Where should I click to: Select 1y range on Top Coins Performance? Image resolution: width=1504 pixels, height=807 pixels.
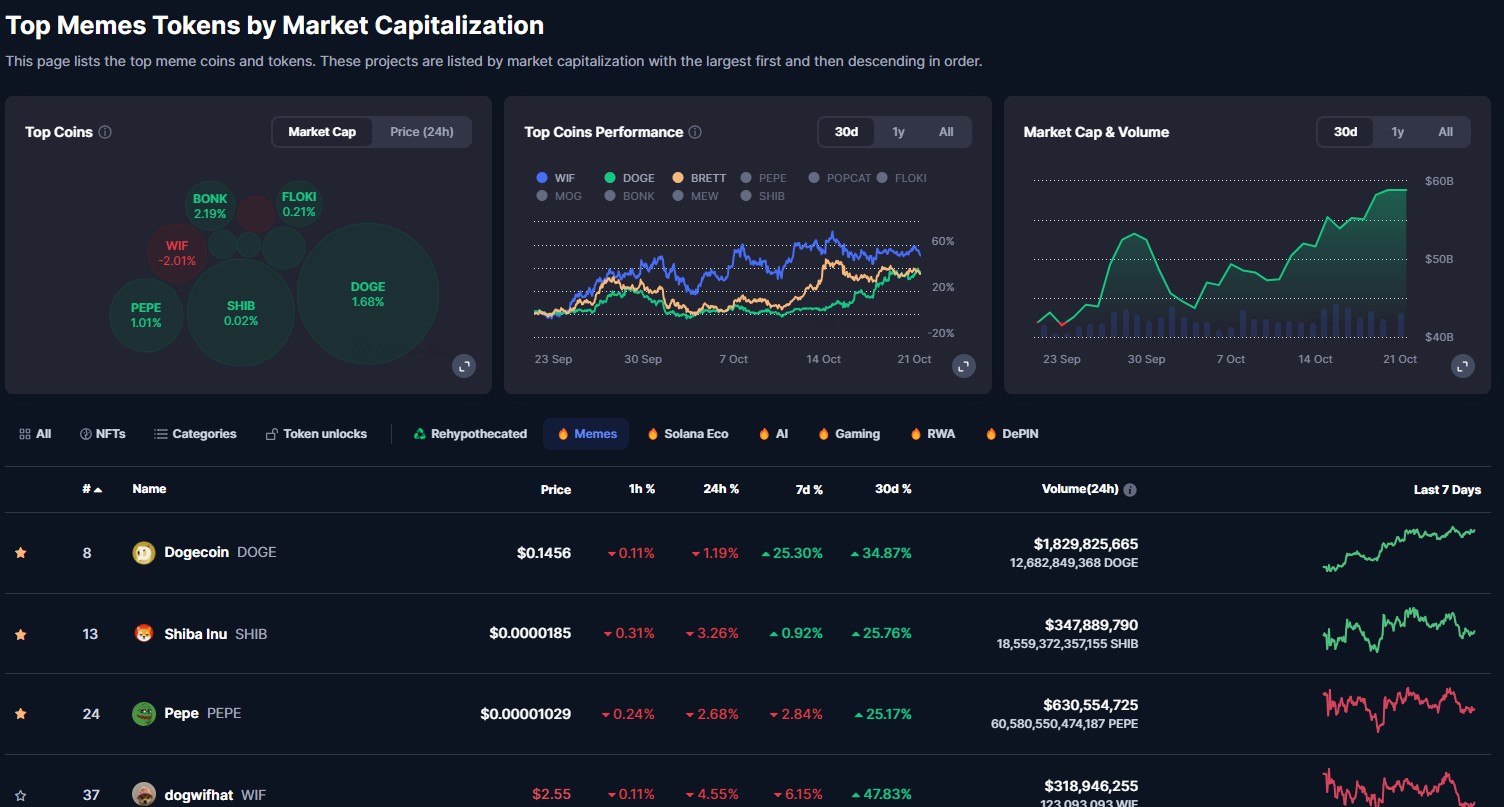pyautogui.click(x=898, y=132)
